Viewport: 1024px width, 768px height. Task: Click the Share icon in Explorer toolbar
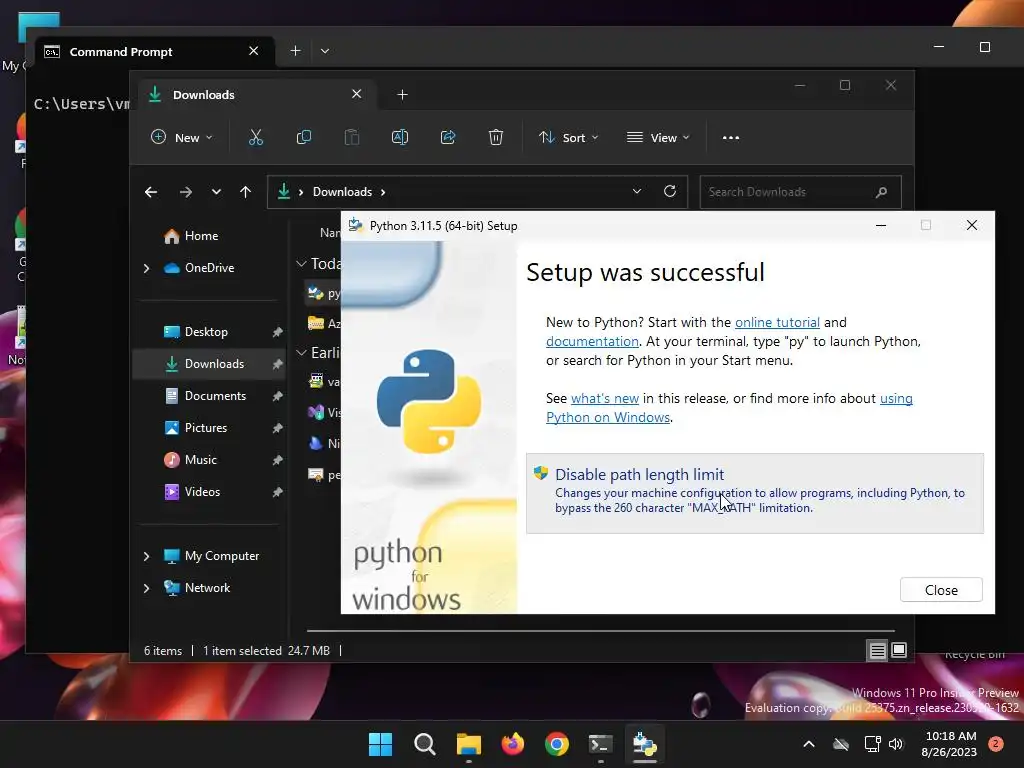click(448, 137)
